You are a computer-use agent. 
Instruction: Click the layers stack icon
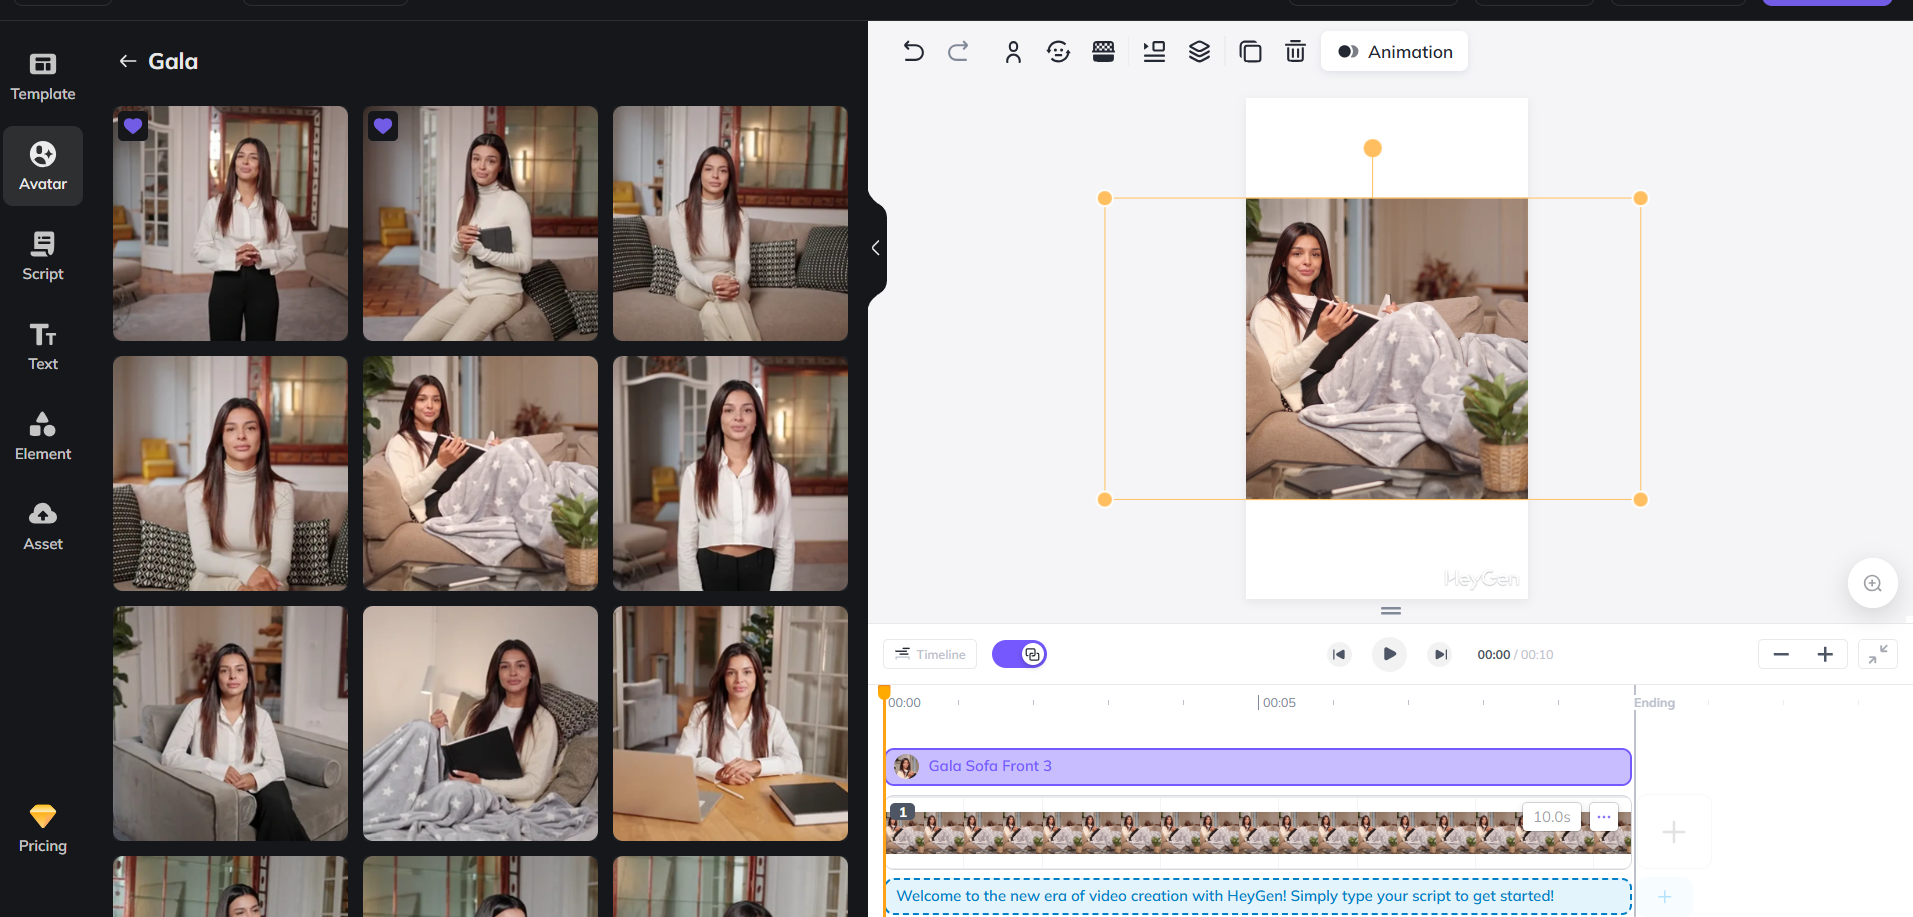tap(1199, 52)
